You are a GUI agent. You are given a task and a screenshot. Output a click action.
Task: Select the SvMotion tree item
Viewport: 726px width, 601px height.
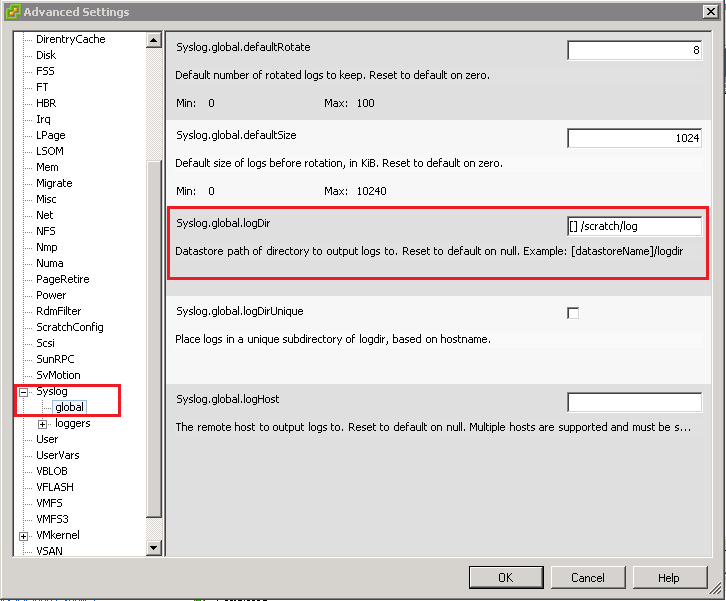point(58,375)
